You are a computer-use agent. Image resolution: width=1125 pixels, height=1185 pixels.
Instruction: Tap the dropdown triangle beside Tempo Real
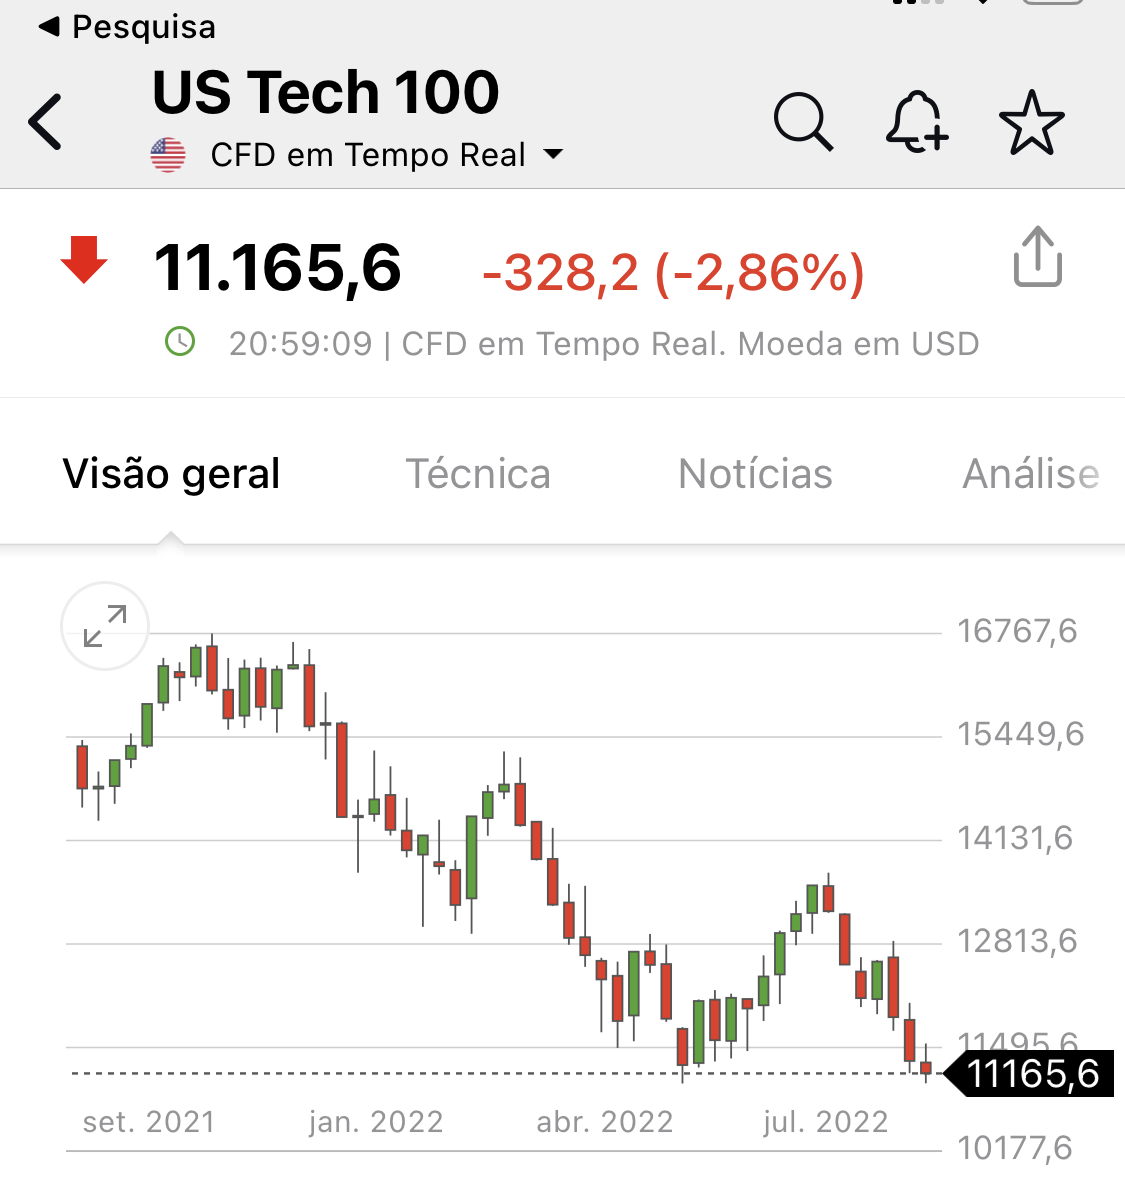pyautogui.click(x=553, y=155)
